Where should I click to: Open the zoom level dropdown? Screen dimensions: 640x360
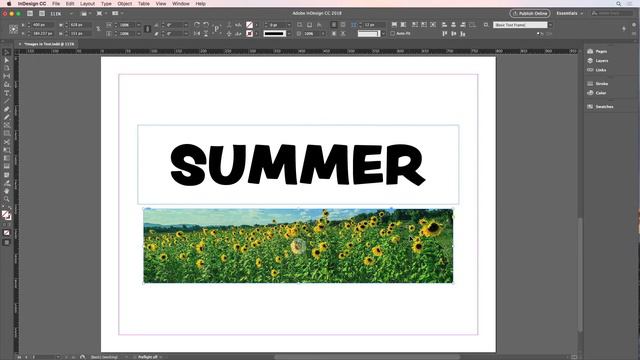pyautogui.click(x=71, y=13)
